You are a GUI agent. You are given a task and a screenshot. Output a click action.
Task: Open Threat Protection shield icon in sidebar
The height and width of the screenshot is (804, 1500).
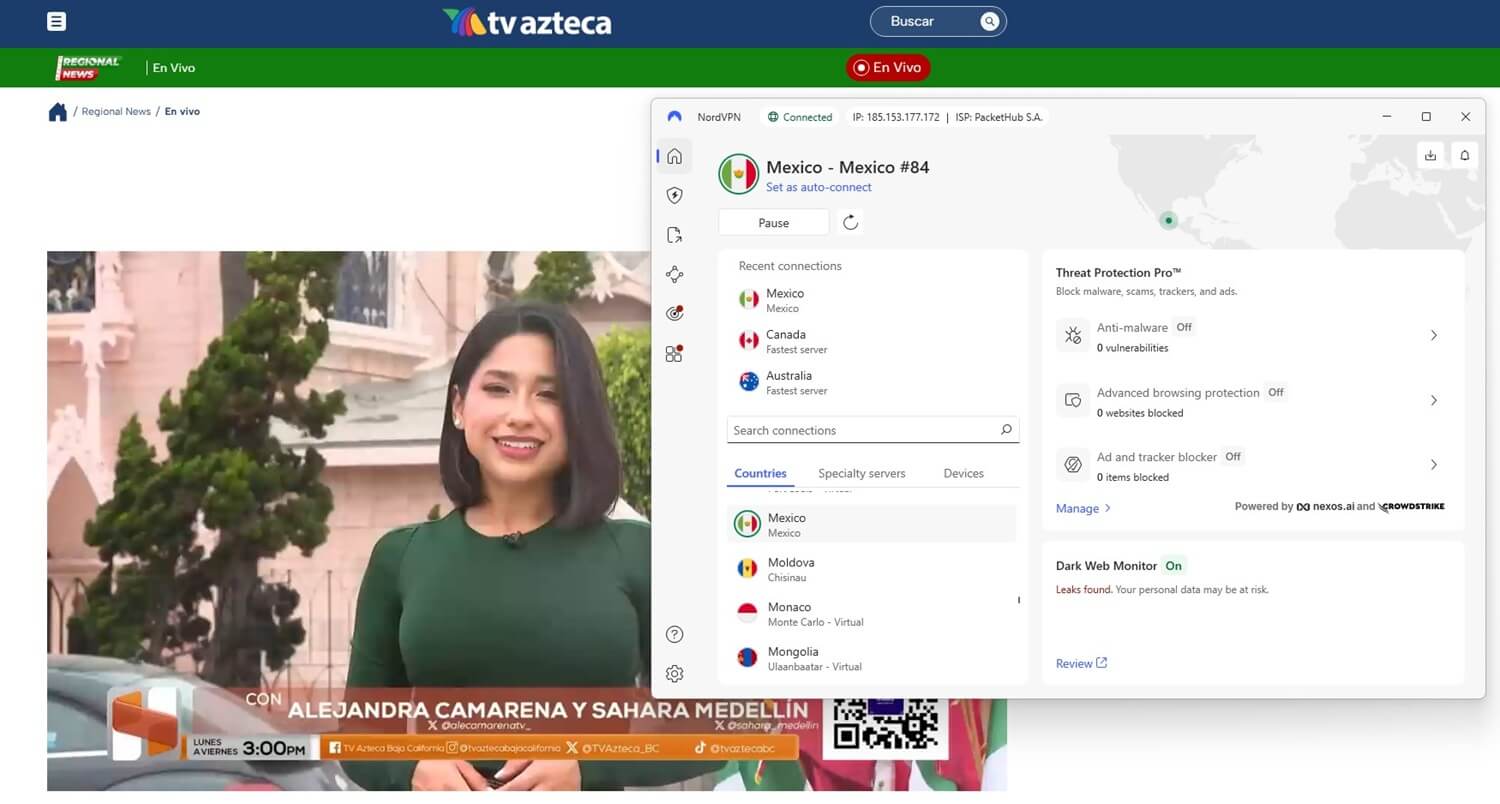coord(674,195)
